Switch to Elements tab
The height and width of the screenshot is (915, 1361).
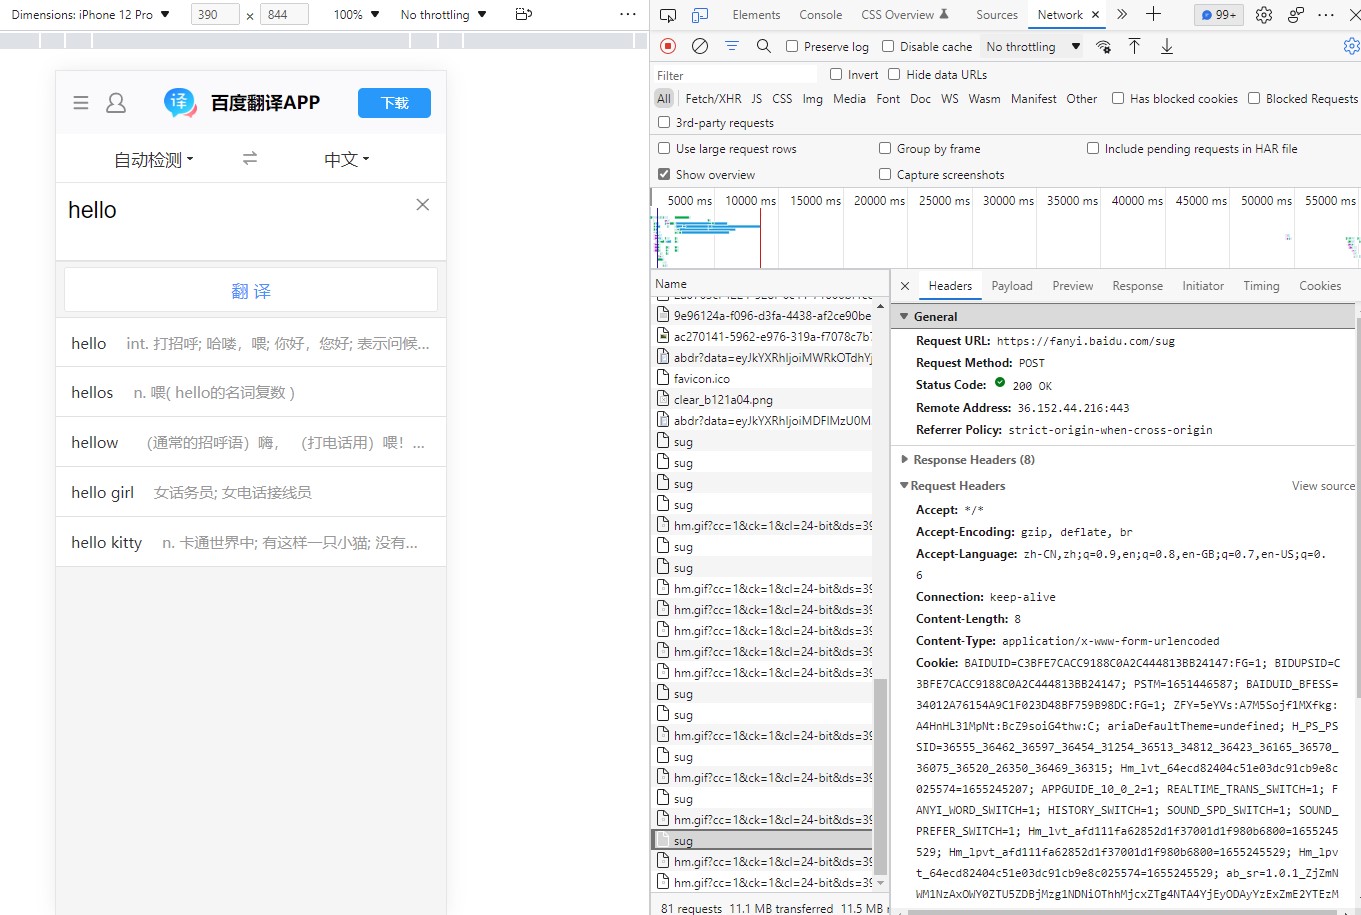(x=756, y=15)
